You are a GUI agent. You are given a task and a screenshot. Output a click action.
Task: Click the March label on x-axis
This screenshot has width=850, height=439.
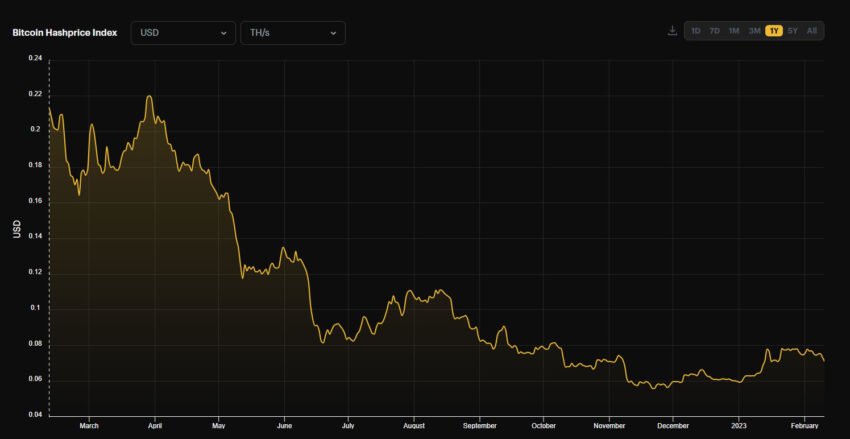point(88,426)
